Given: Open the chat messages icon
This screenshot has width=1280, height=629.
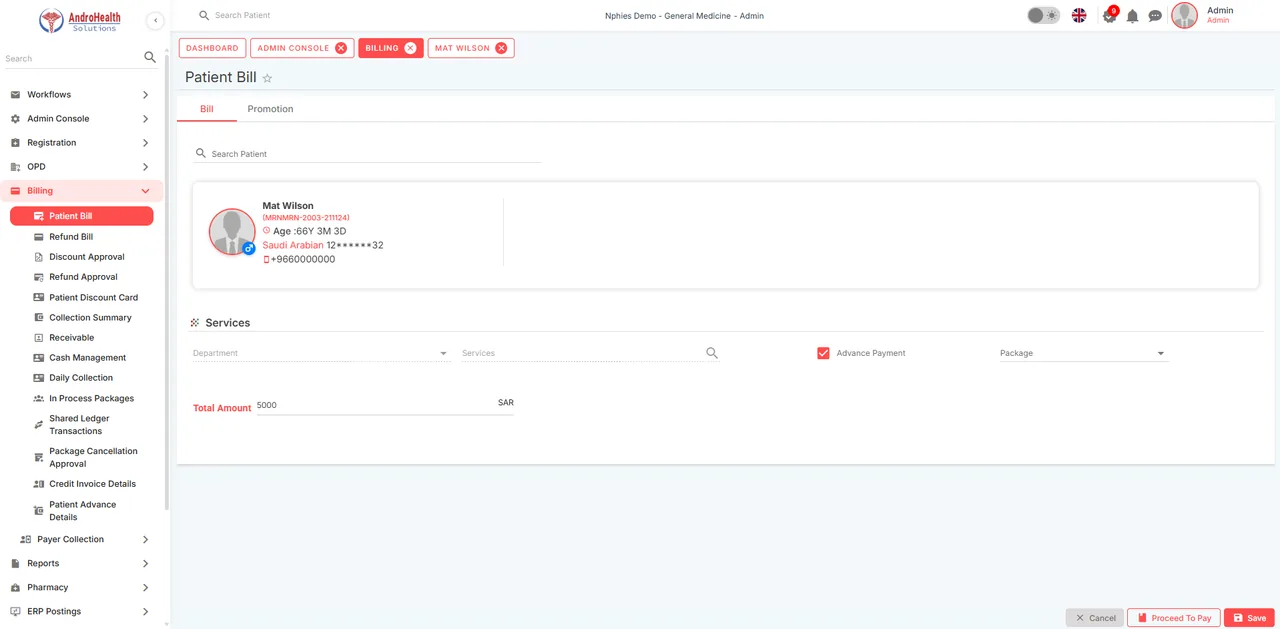Looking at the screenshot, I should [1155, 16].
